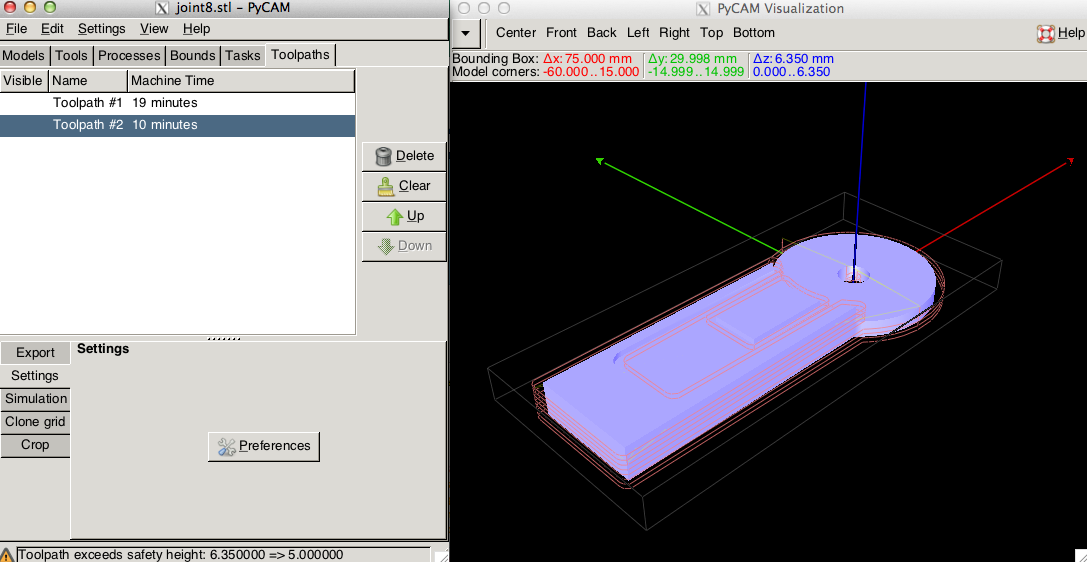Click the 19 minutes machine time cell
This screenshot has height=562, width=1087.
coord(164,103)
